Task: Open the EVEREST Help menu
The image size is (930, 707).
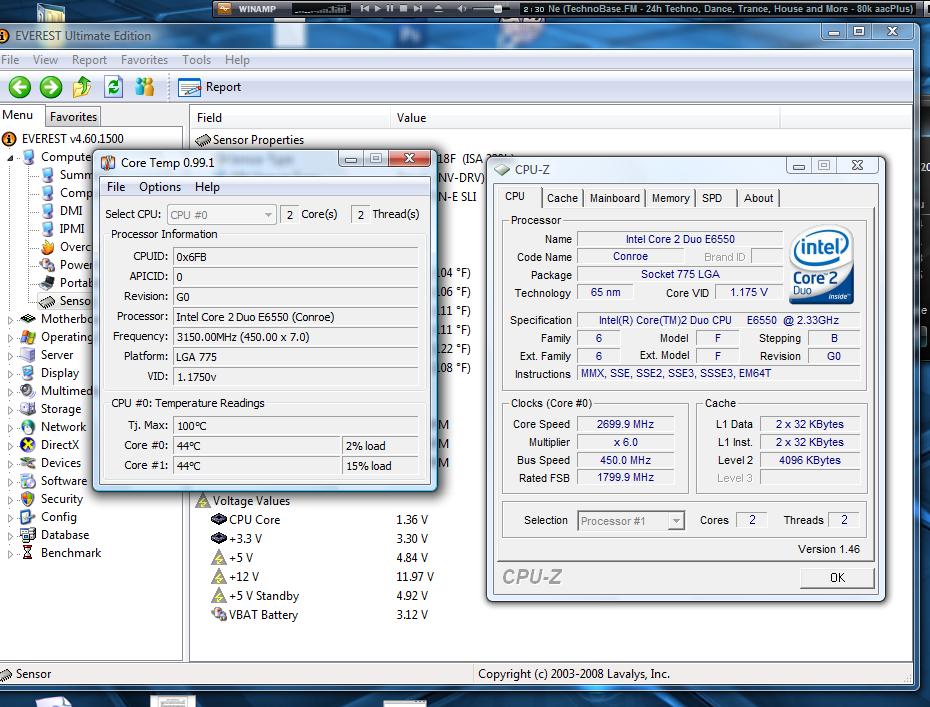Action: point(237,60)
